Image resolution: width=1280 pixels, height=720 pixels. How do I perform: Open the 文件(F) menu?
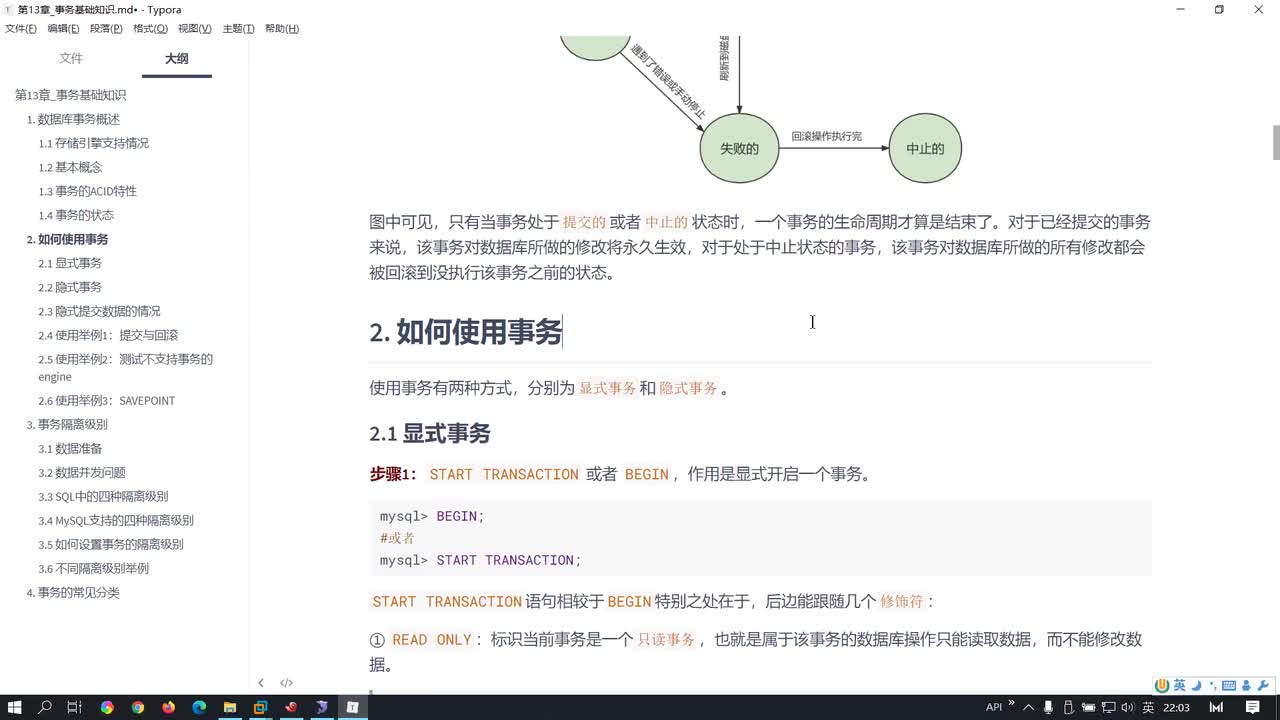tap(21, 28)
